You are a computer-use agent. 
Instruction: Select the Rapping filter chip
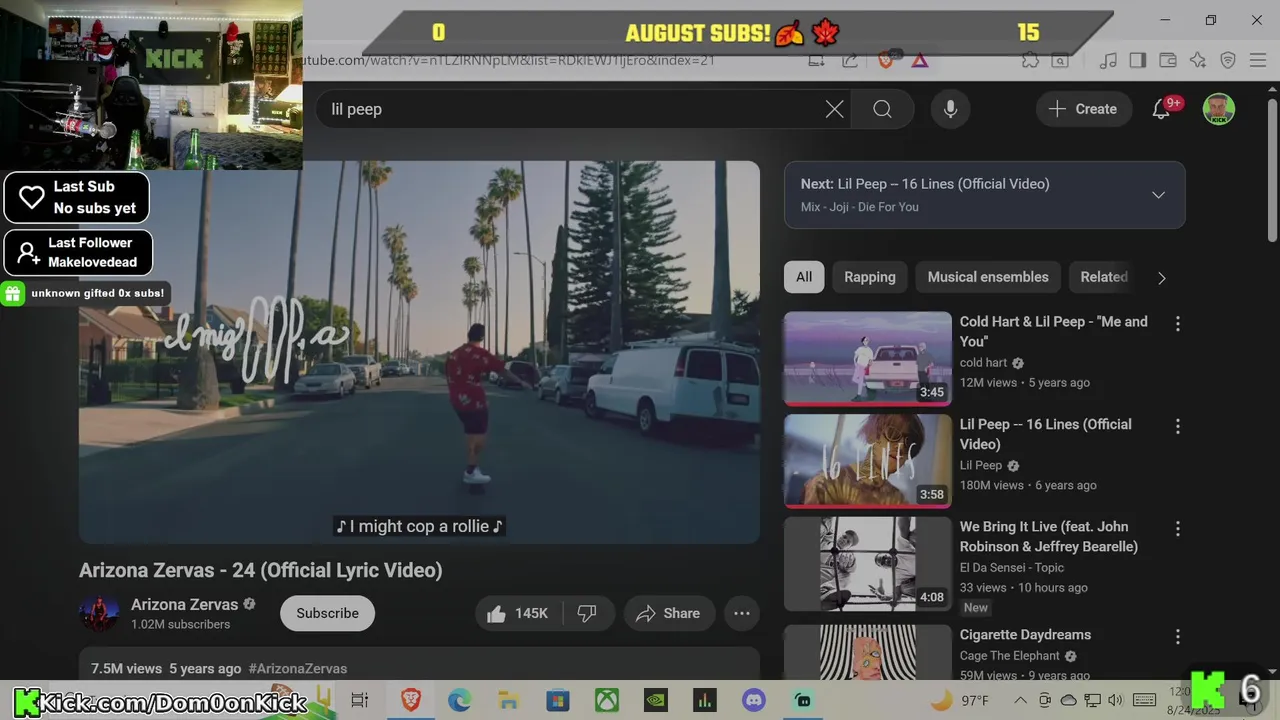(870, 277)
